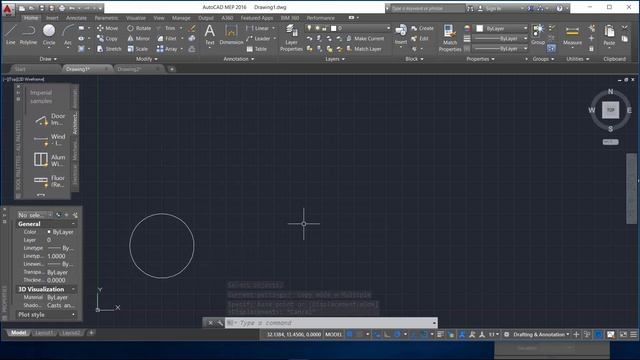Click Create block button
The height and width of the screenshot is (360, 640).
click(422, 28)
